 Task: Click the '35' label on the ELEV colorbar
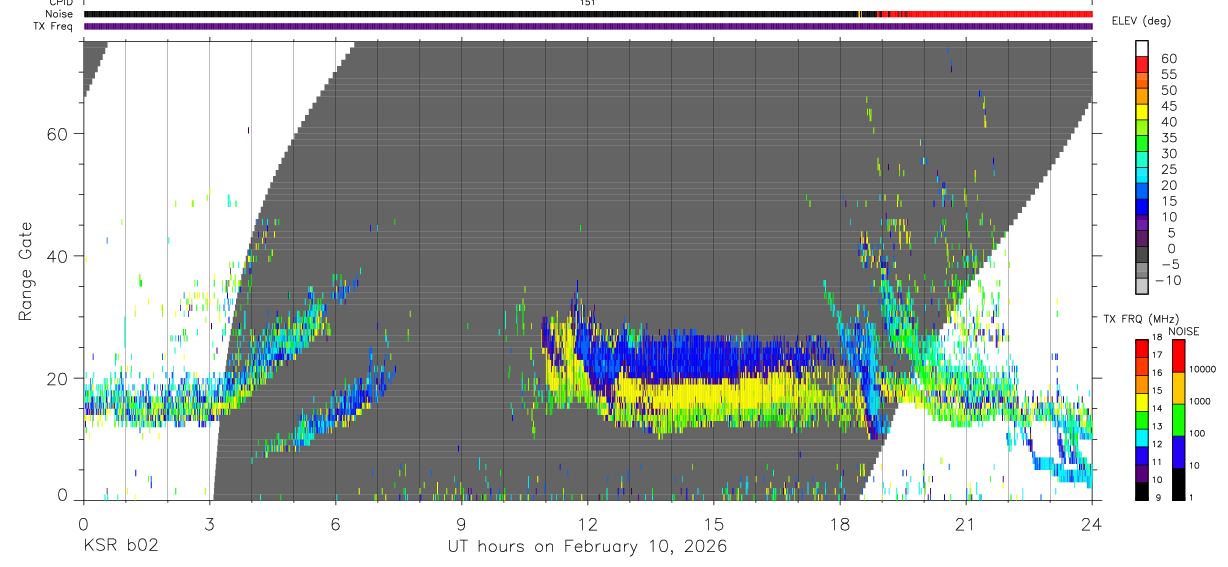click(x=1167, y=138)
